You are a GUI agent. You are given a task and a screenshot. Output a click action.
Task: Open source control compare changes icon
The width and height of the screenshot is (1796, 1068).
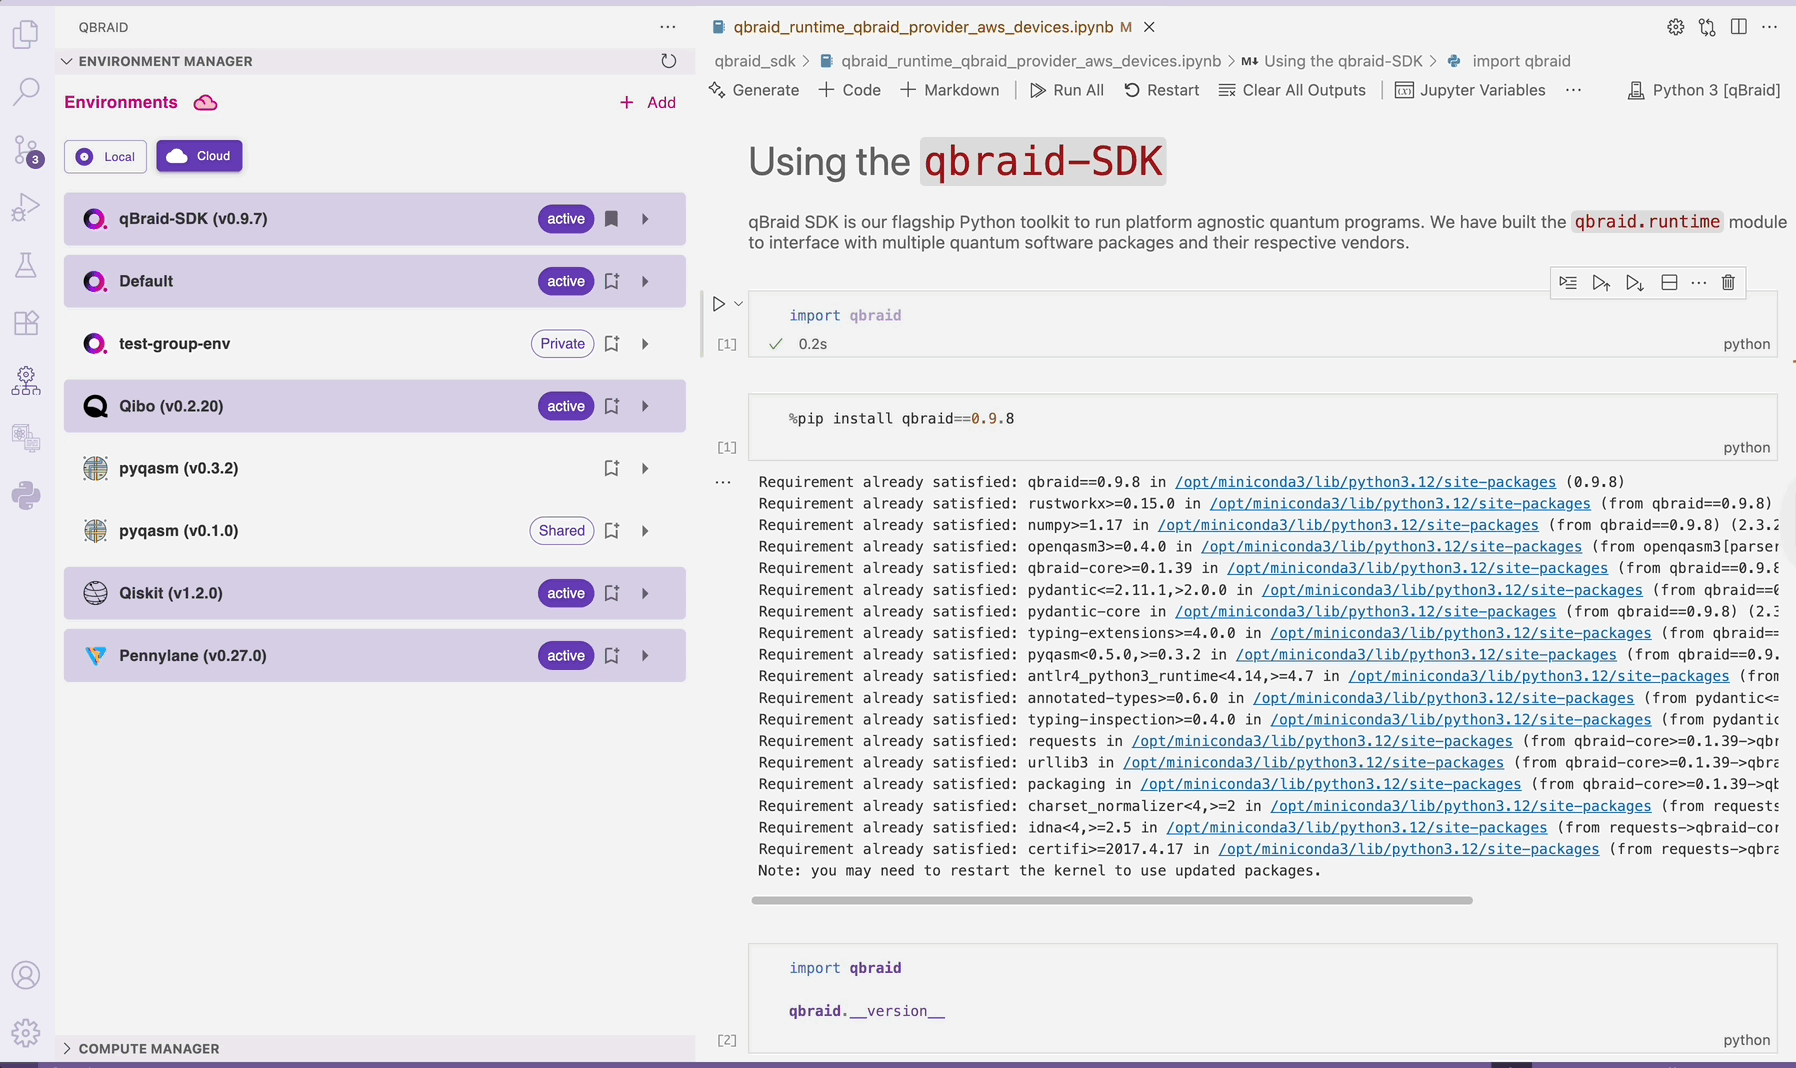pos(1707,27)
